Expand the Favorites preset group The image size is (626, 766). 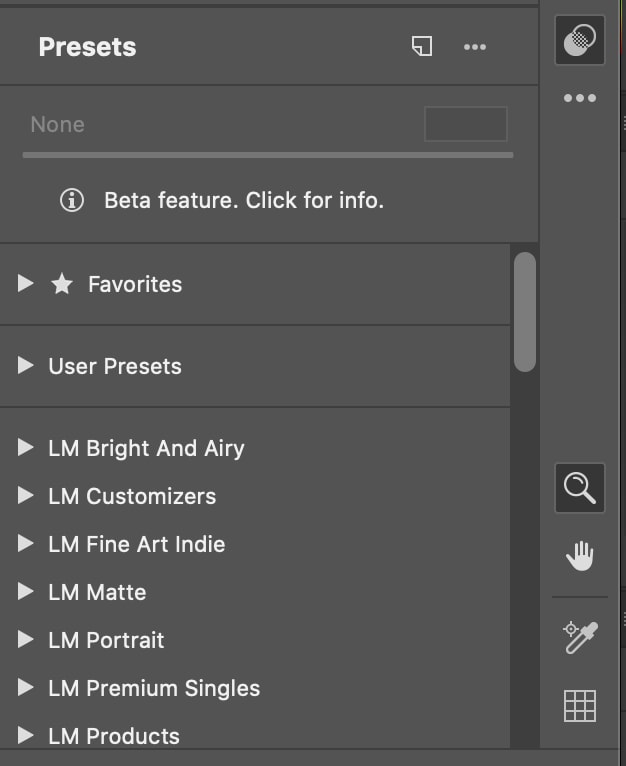click(26, 284)
